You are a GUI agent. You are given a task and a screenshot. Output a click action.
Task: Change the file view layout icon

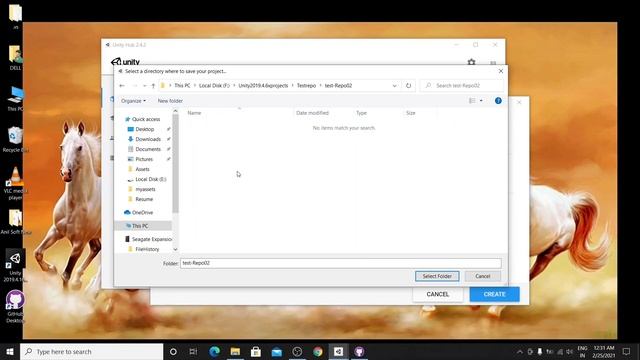tap(472, 101)
